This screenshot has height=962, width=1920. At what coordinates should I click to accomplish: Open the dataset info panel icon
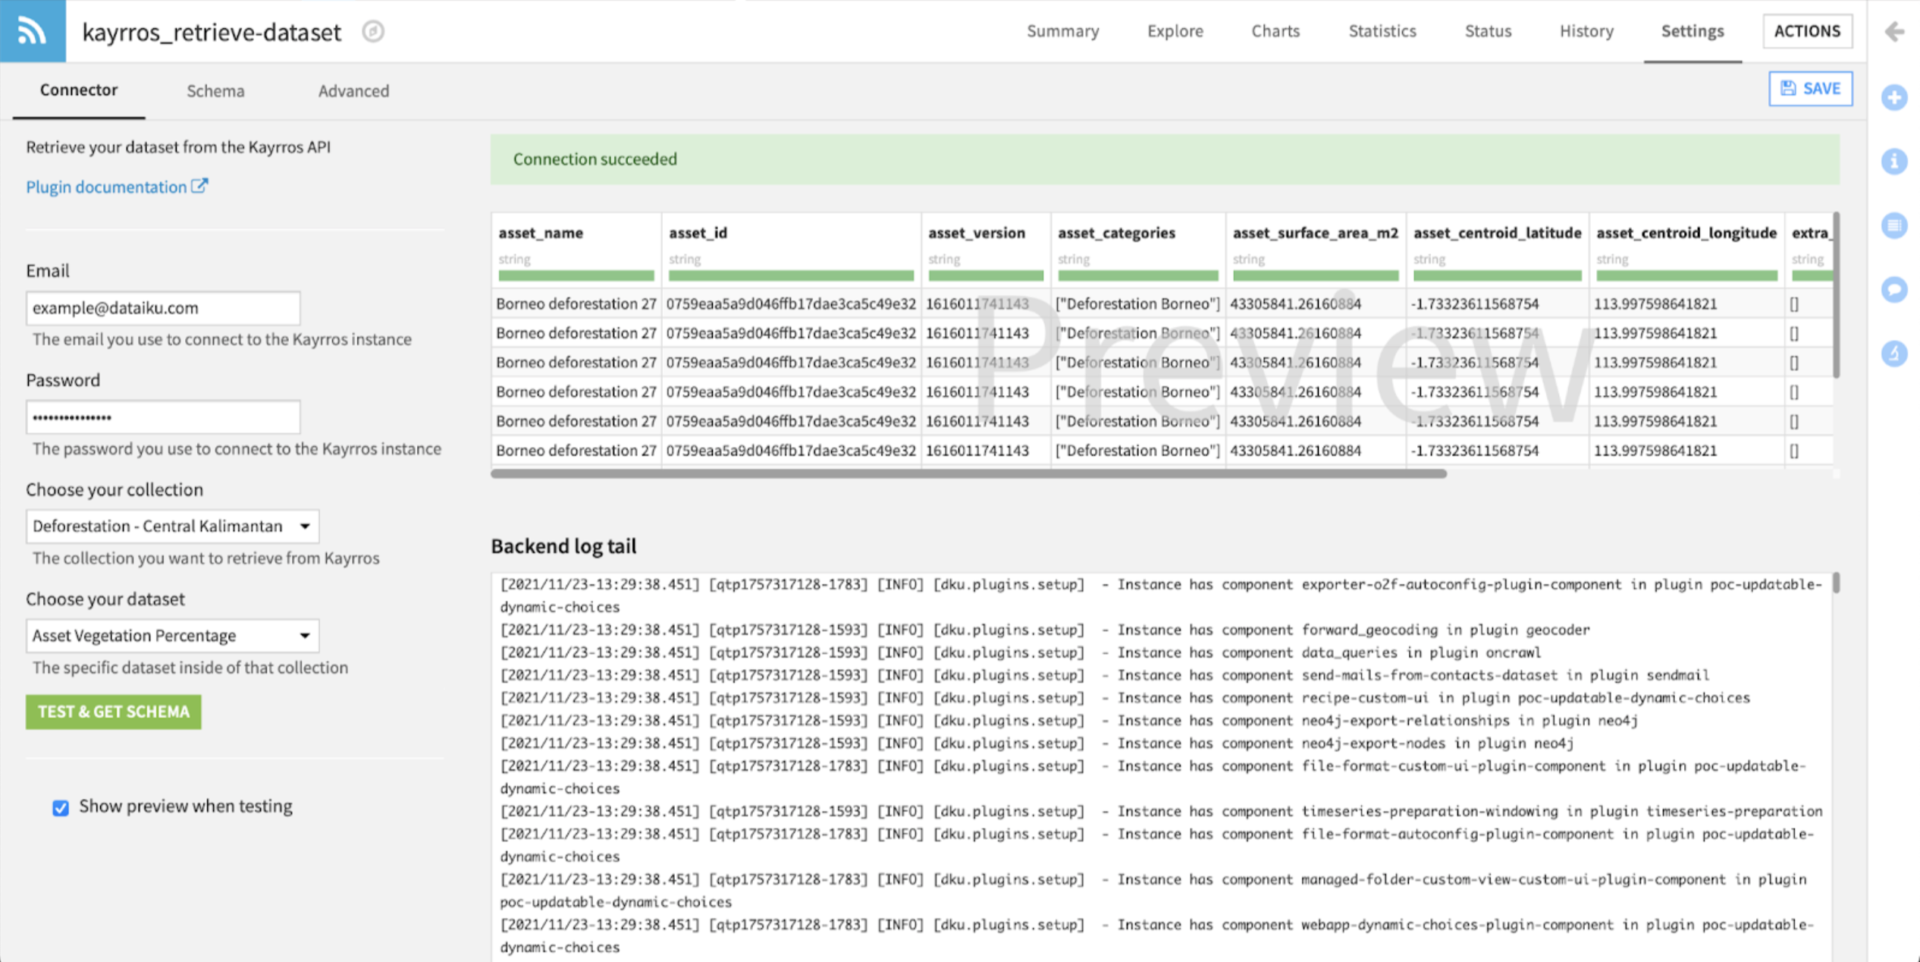point(1894,161)
